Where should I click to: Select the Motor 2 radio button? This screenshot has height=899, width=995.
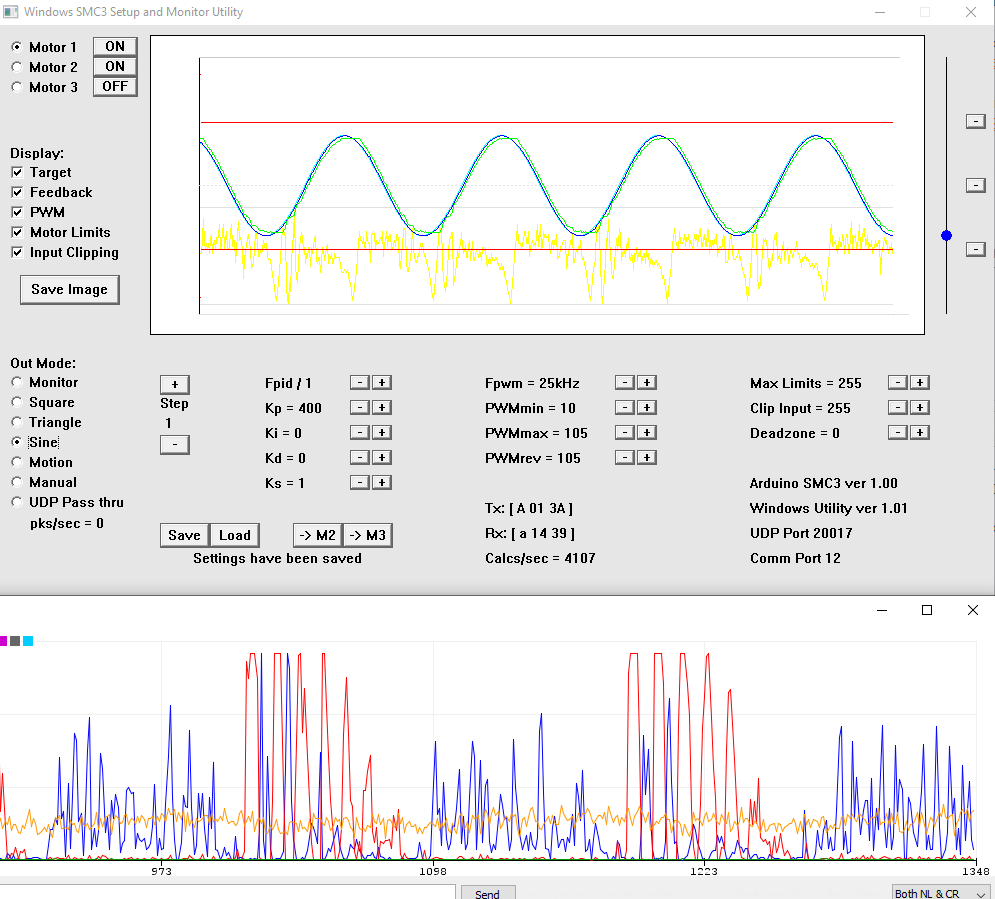pyautogui.click(x=17, y=67)
